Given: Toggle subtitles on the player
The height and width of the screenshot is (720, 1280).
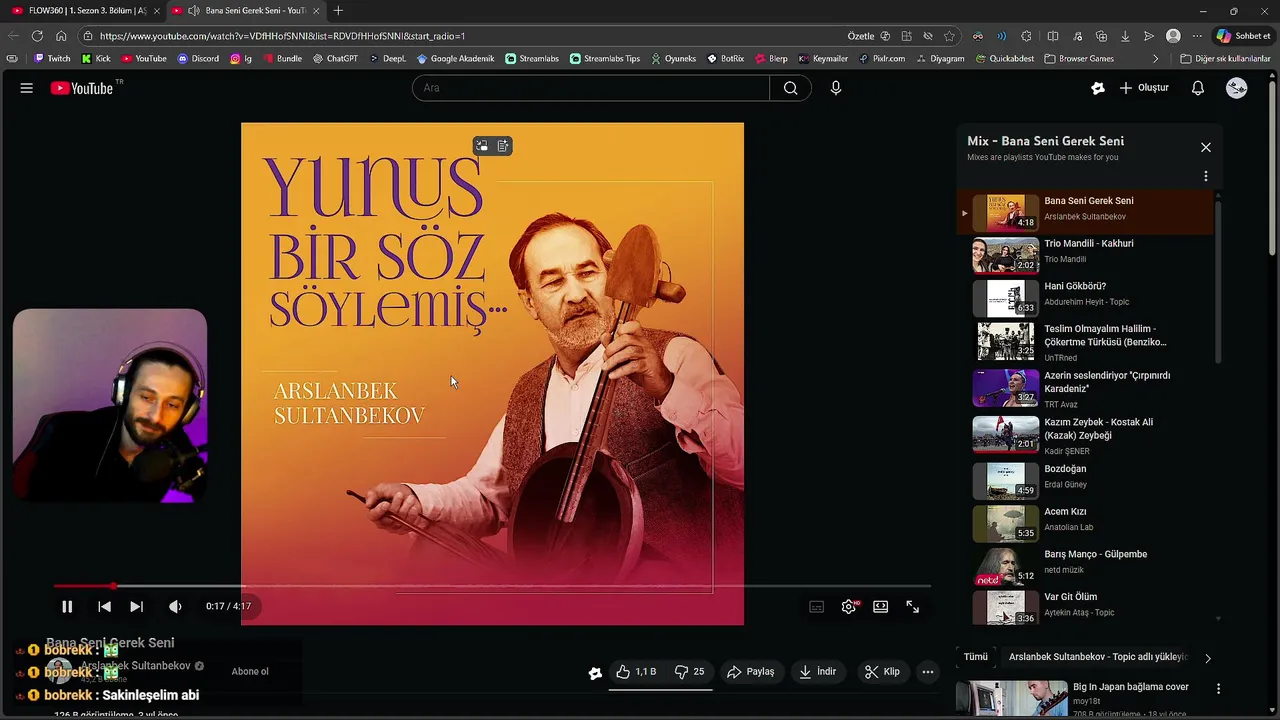Looking at the screenshot, I should pos(816,607).
